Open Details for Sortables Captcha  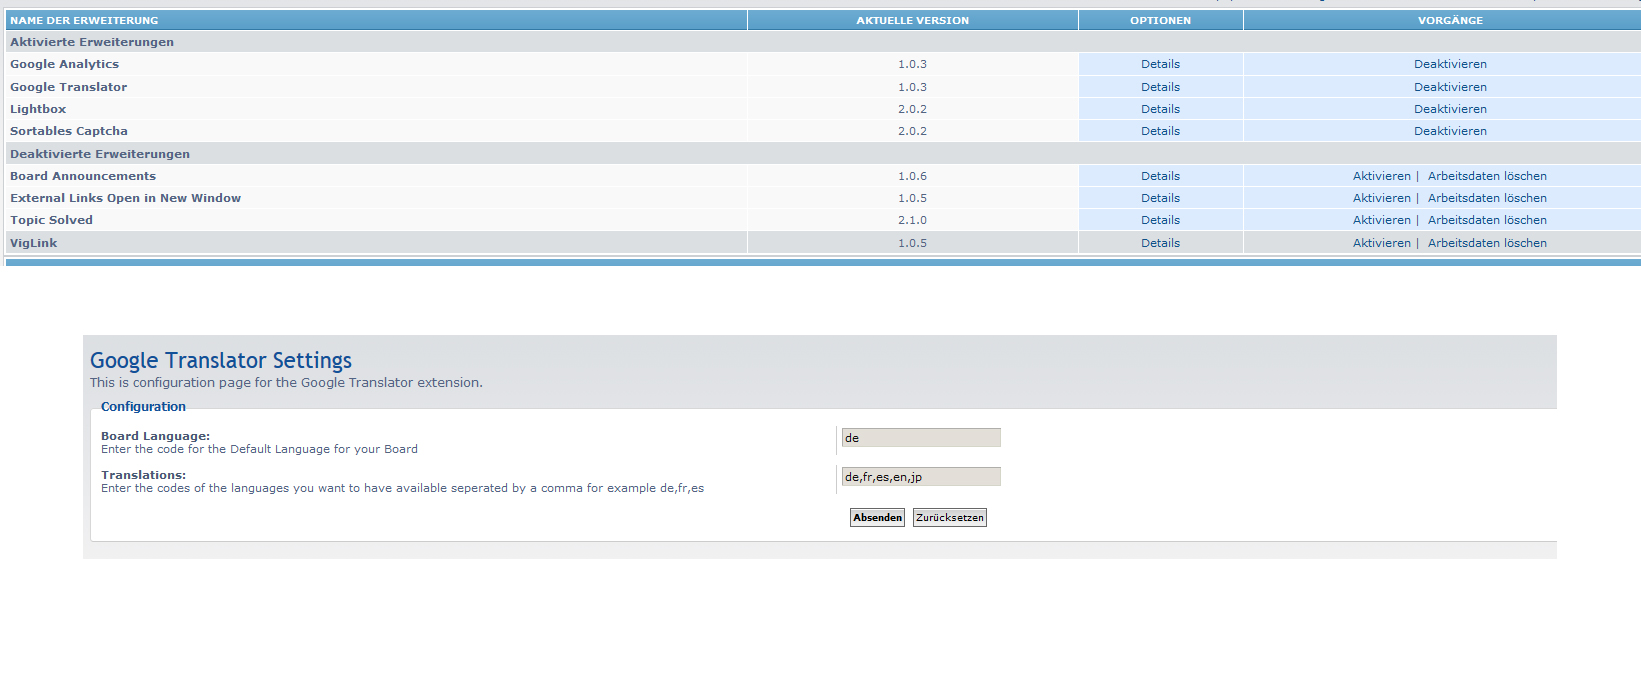tap(1160, 131)
